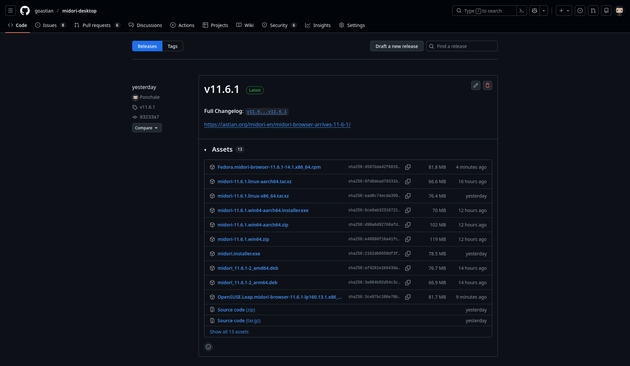Image resolution: width=630 pixels, height=366 pixels.
Task: Switch to the Wiki tab
Action: pos(245,25)
